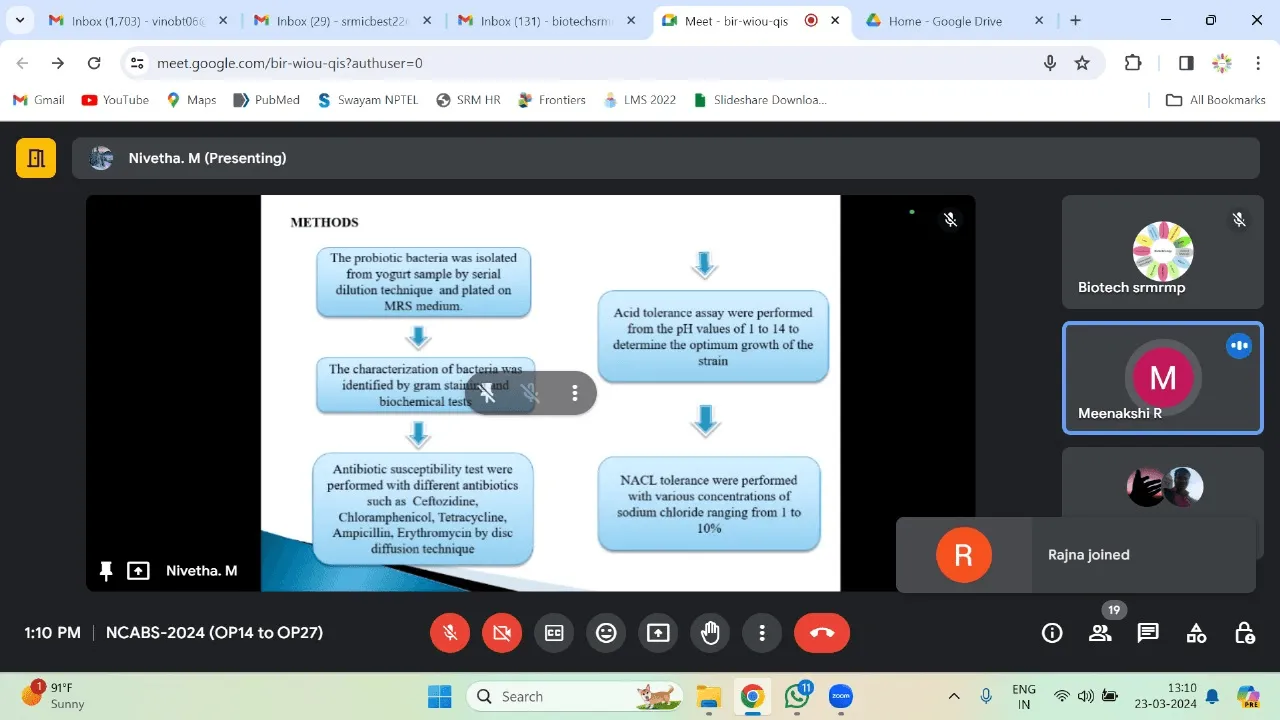Screen dimensions: 1280x720
Task: Switch to Inbox (131) Gmail tab
Action: 546,21
